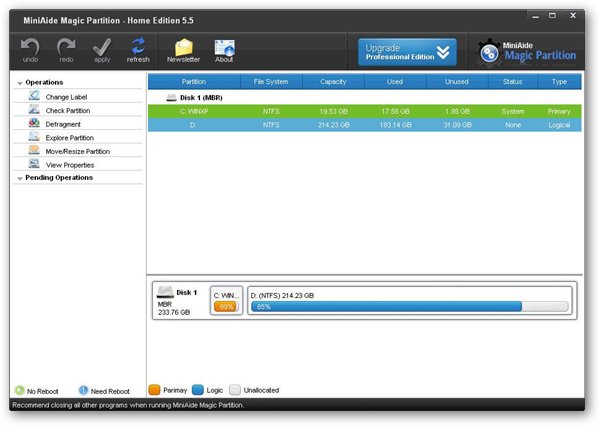The image size is (600, 426).
Task: Click the orange 89% usage bar
Action: click(x=226, y=307)
